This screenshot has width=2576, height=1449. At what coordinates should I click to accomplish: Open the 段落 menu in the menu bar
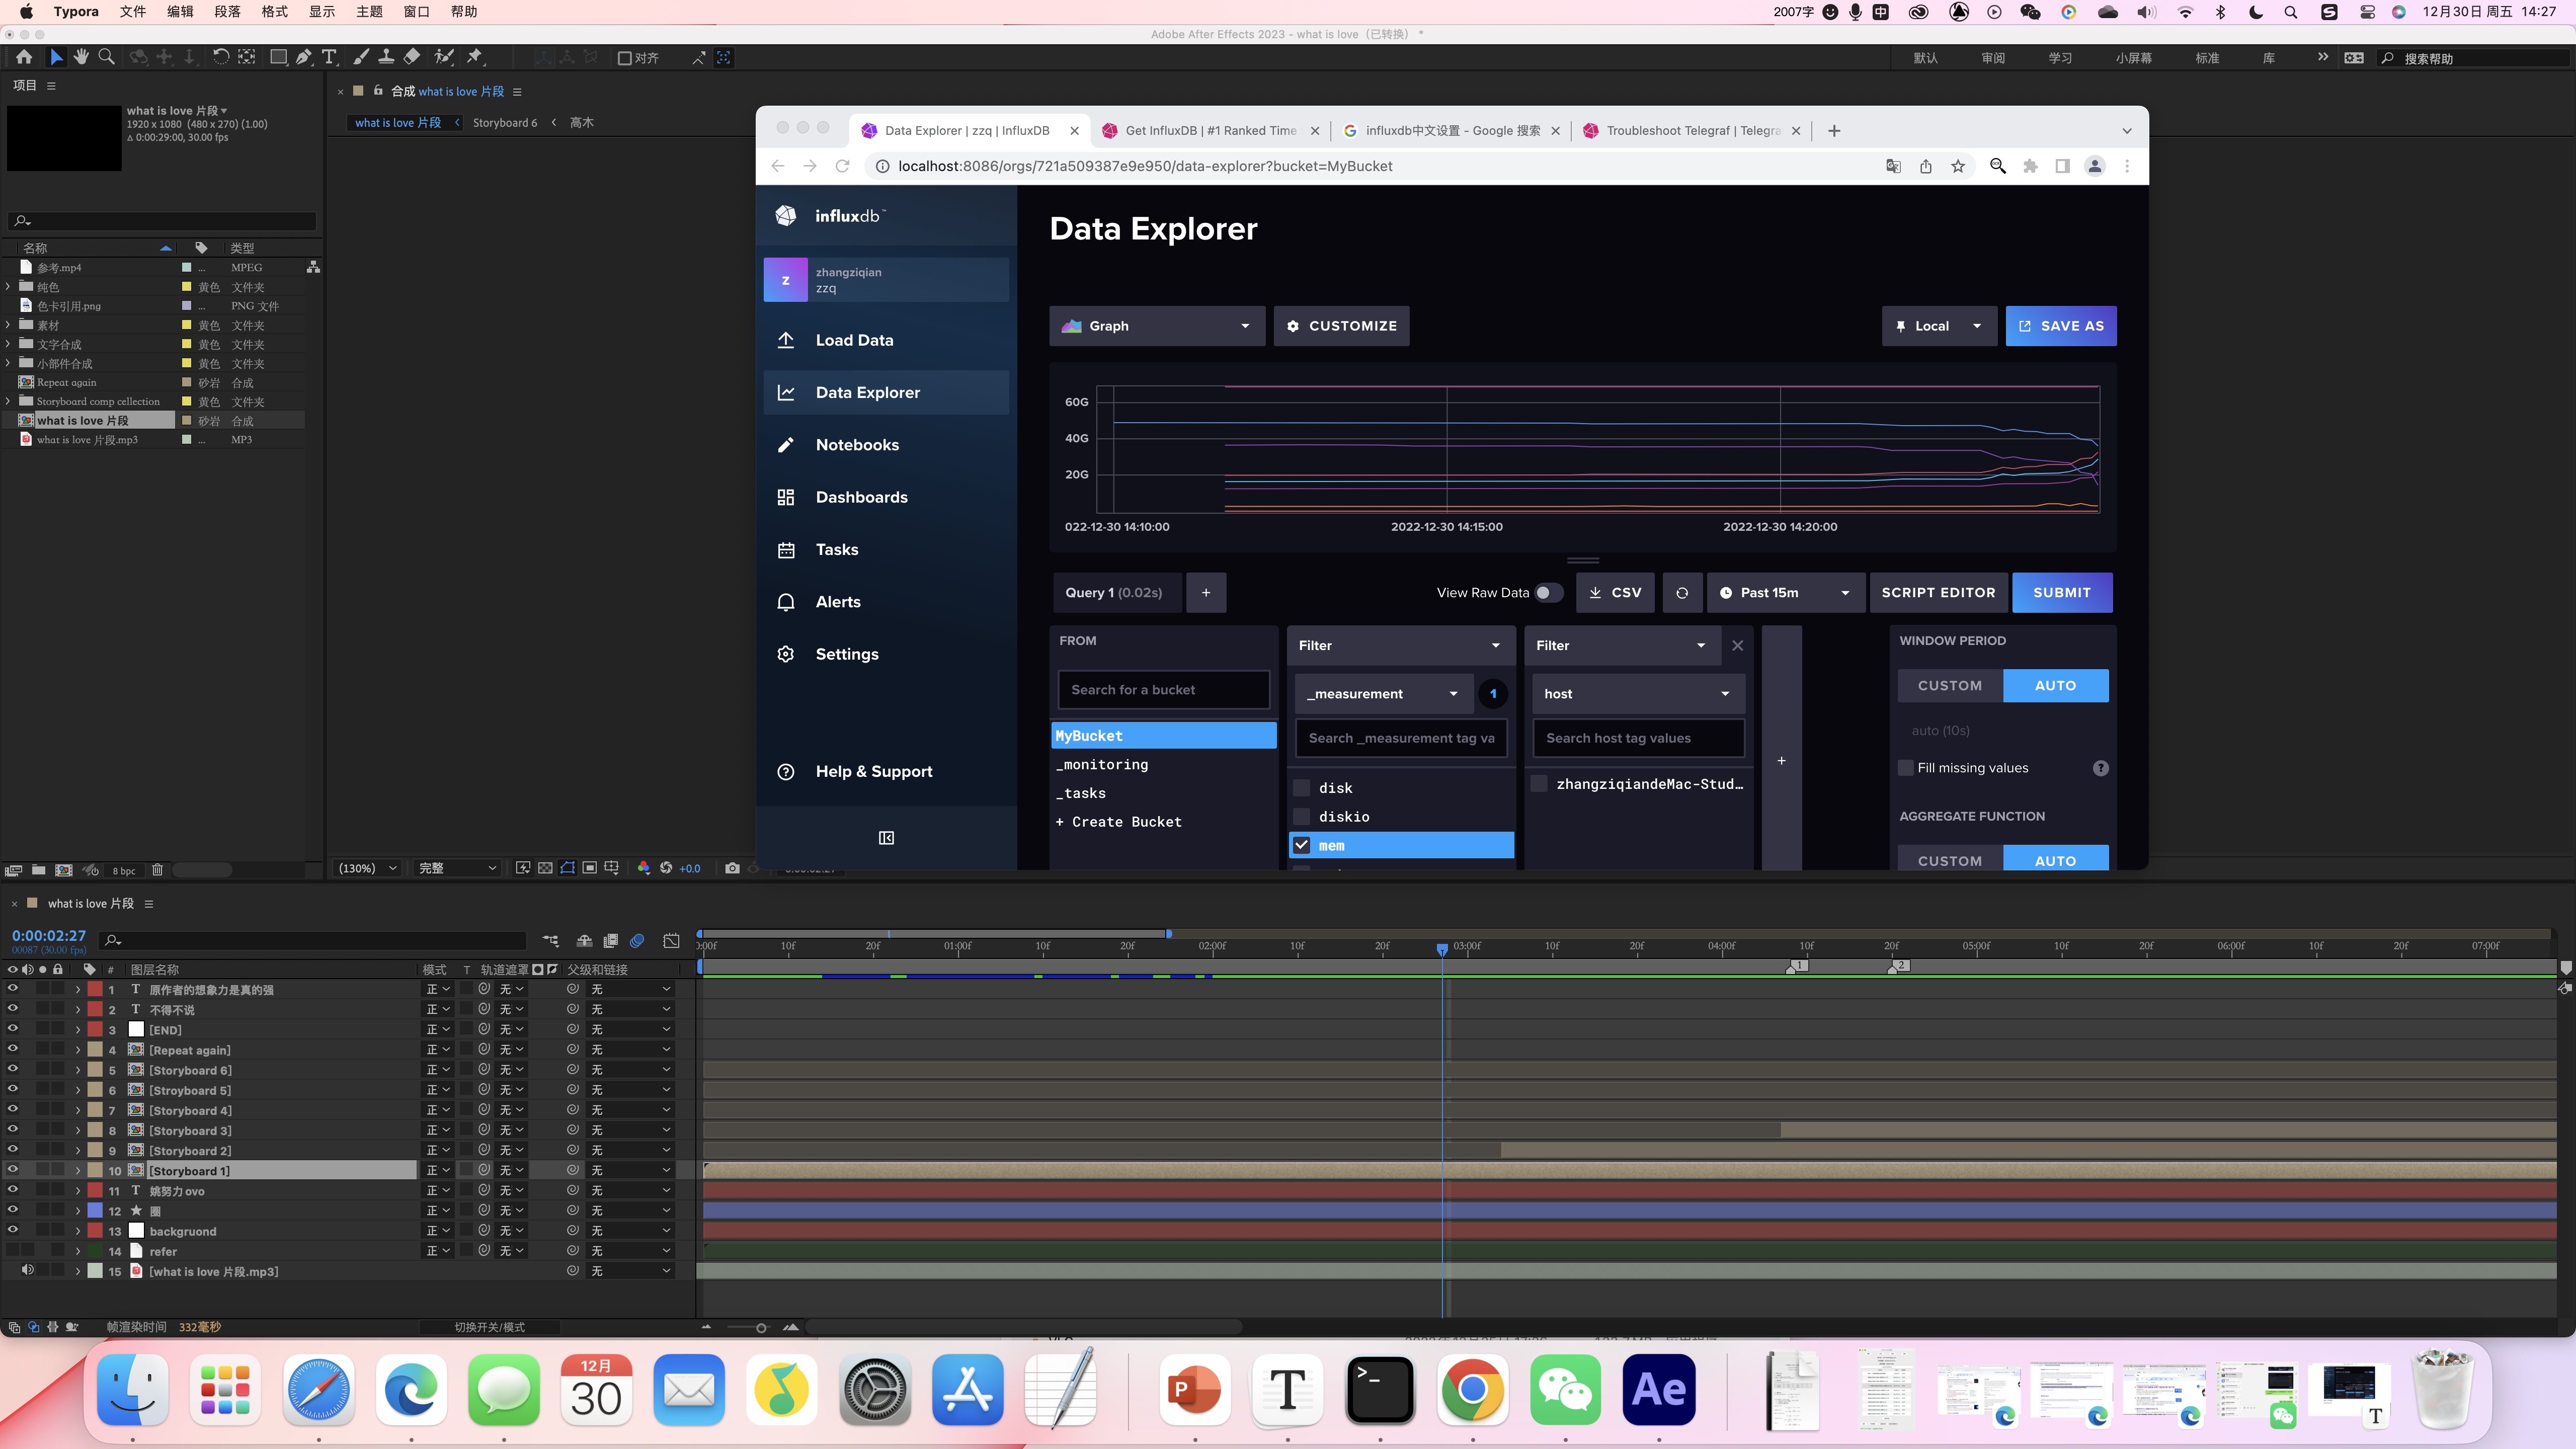click(x=227, y=12)
